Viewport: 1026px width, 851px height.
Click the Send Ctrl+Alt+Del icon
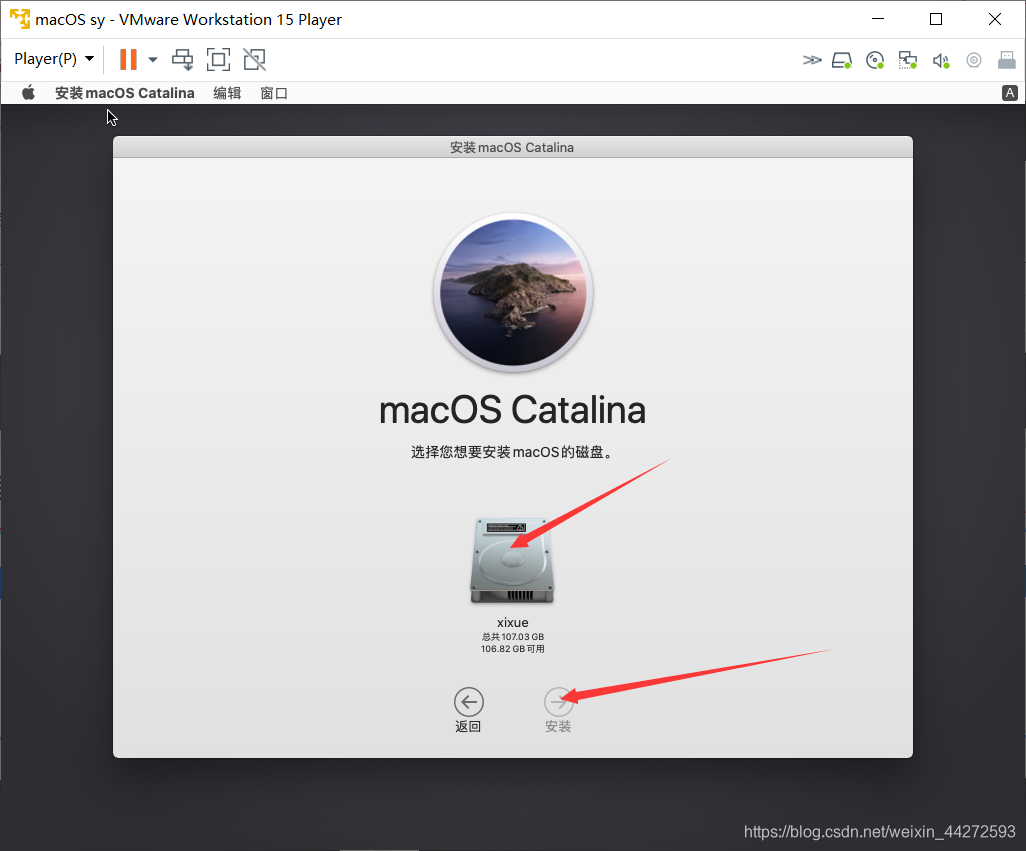[x=182, y=59]
